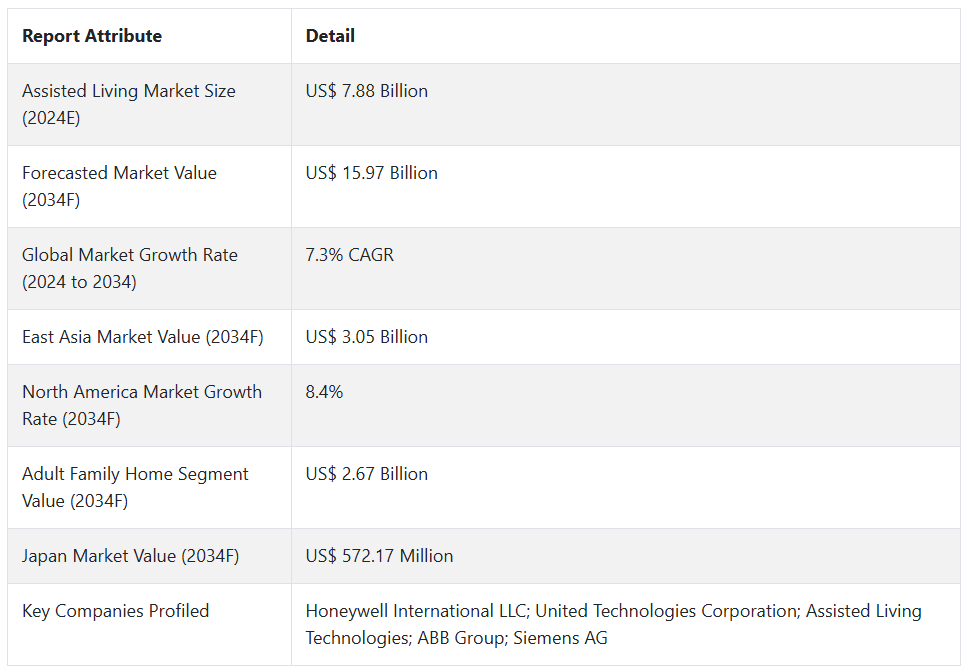Select the 'Adult Family Home Segment Value' cell
Image resolution: width=969 pixels, height=672 pixels.
click(135, 487)
